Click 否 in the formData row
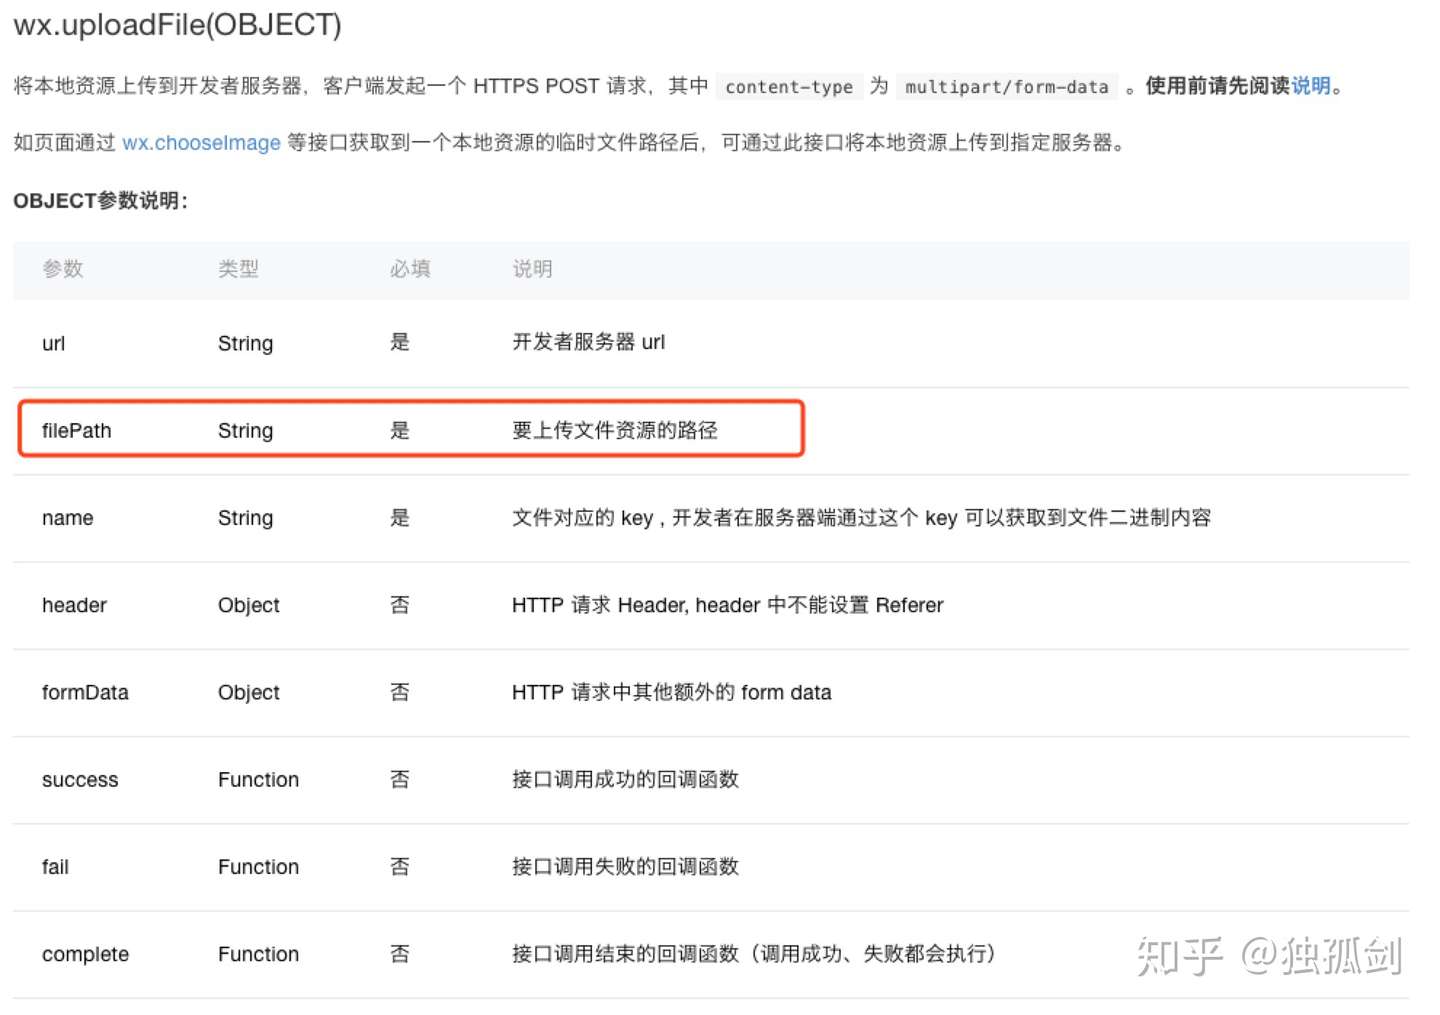Screen dimensions: 1440x1015 400,691
